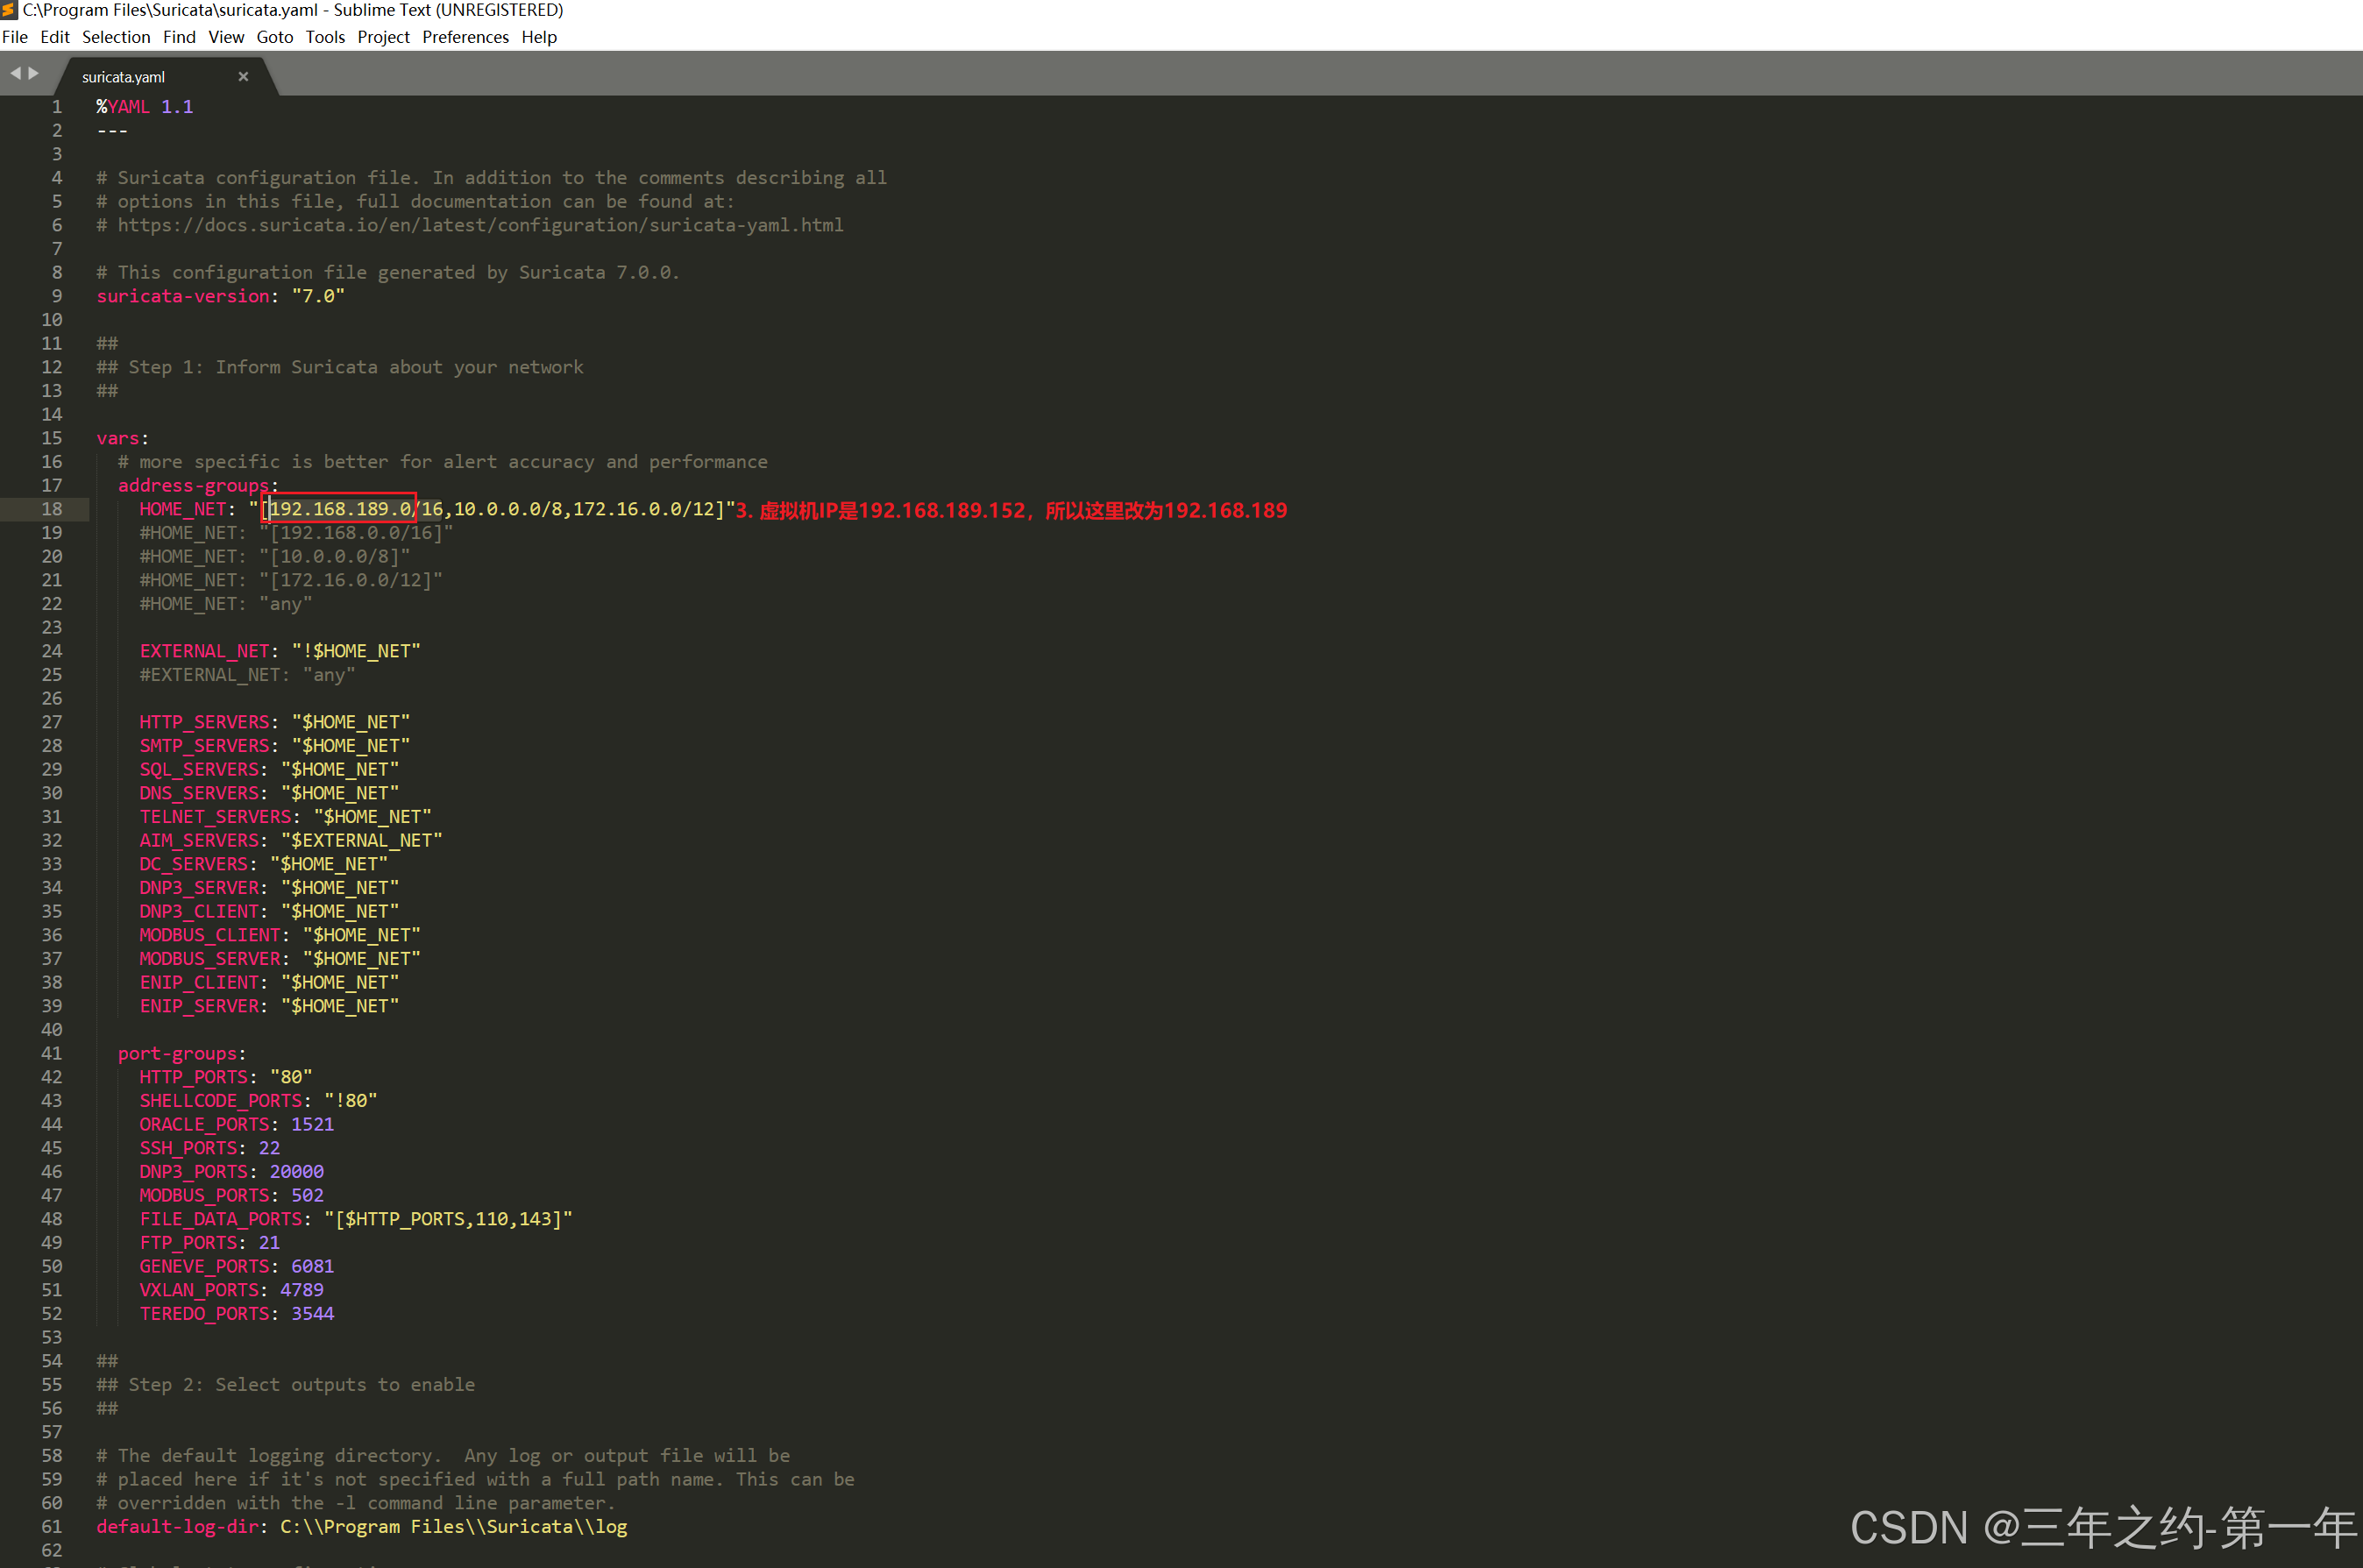Image resolution: width=2363 pixels, height=1568 pixels.
Task: Open the Help menu
Action: click(539, 37)
